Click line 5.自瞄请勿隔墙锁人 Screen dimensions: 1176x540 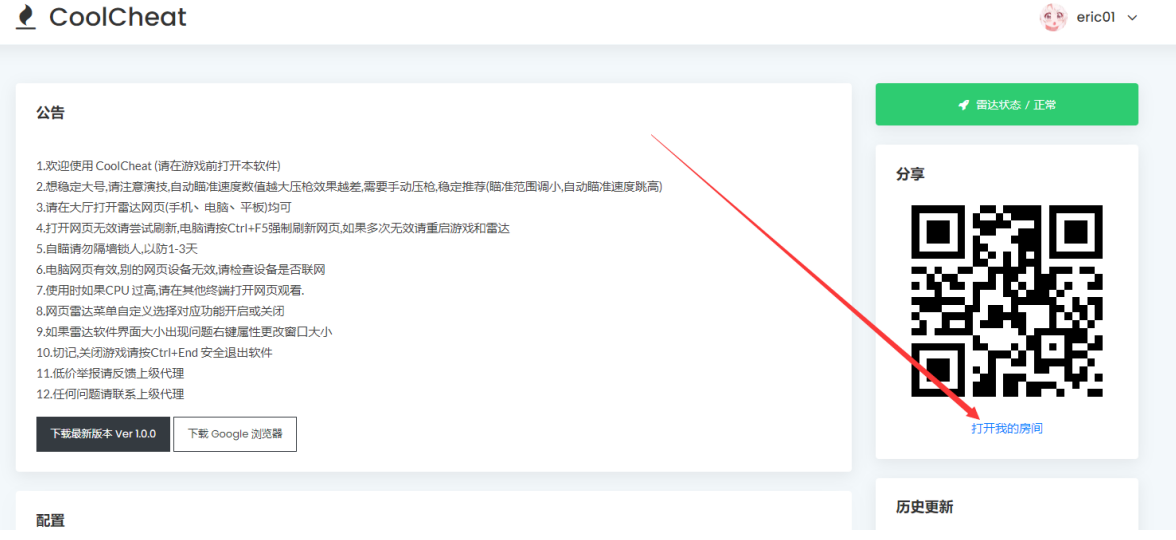point(117,249)
